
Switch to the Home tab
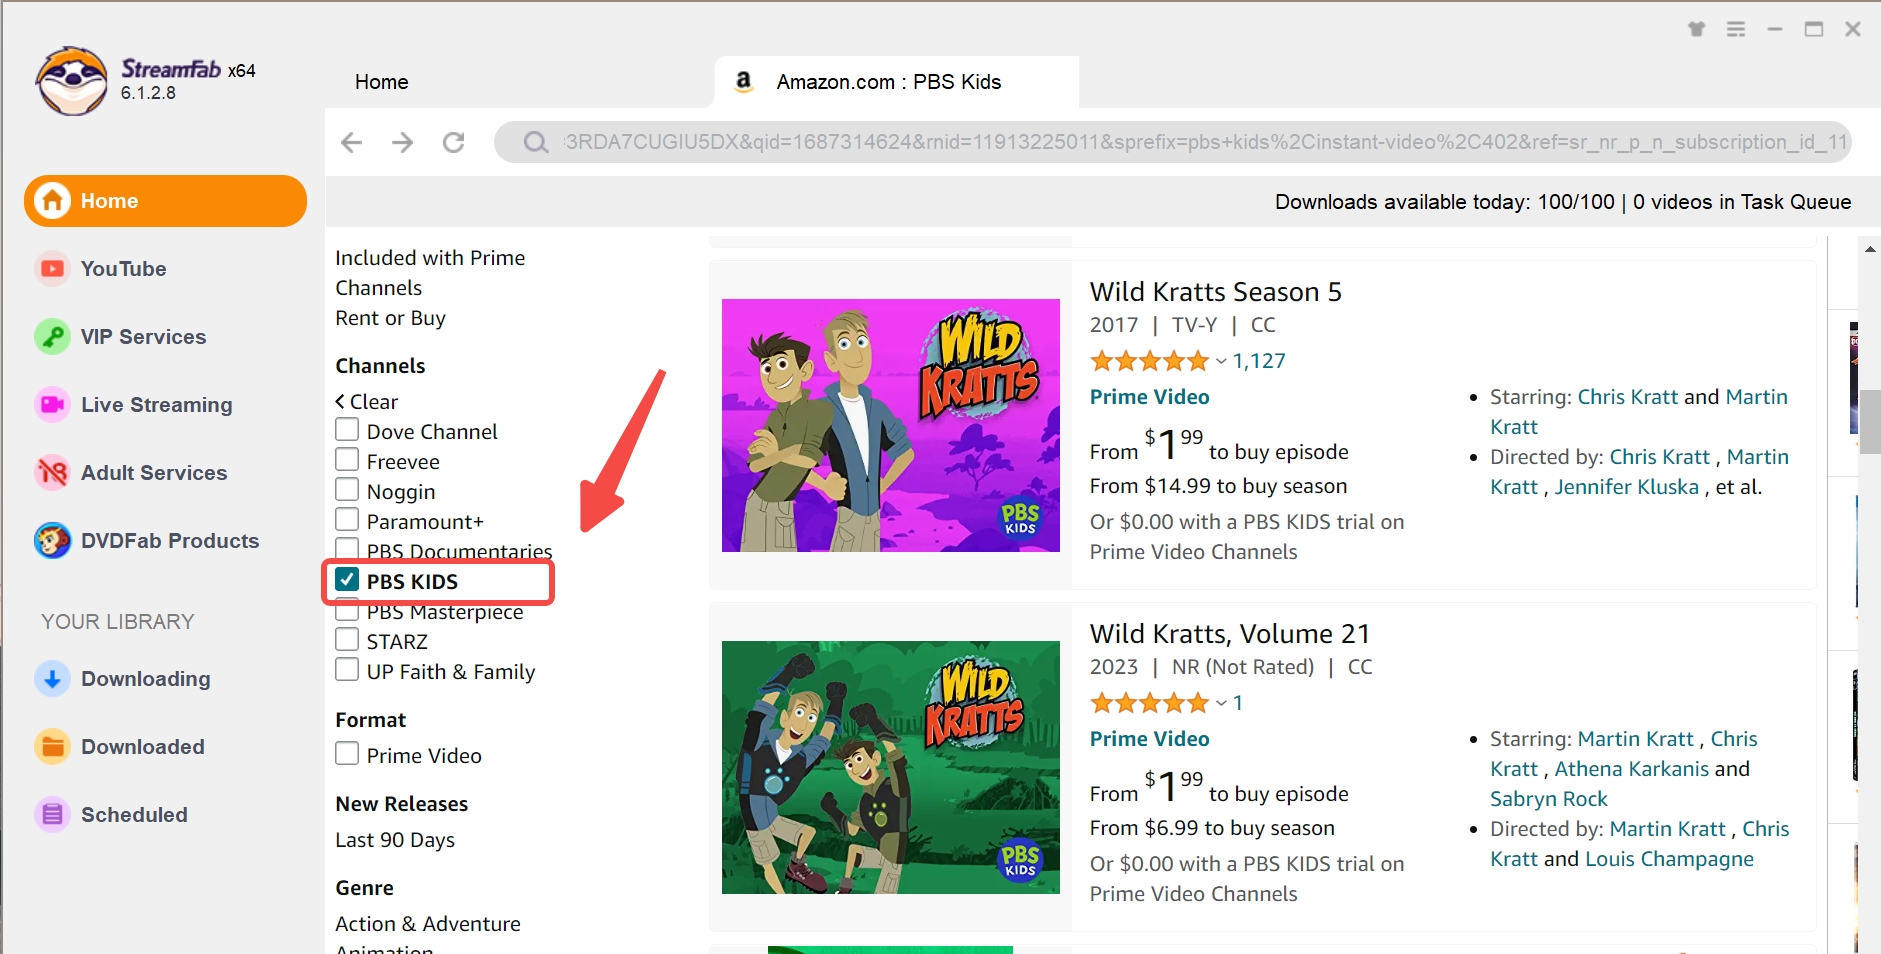tap(381, 82)
